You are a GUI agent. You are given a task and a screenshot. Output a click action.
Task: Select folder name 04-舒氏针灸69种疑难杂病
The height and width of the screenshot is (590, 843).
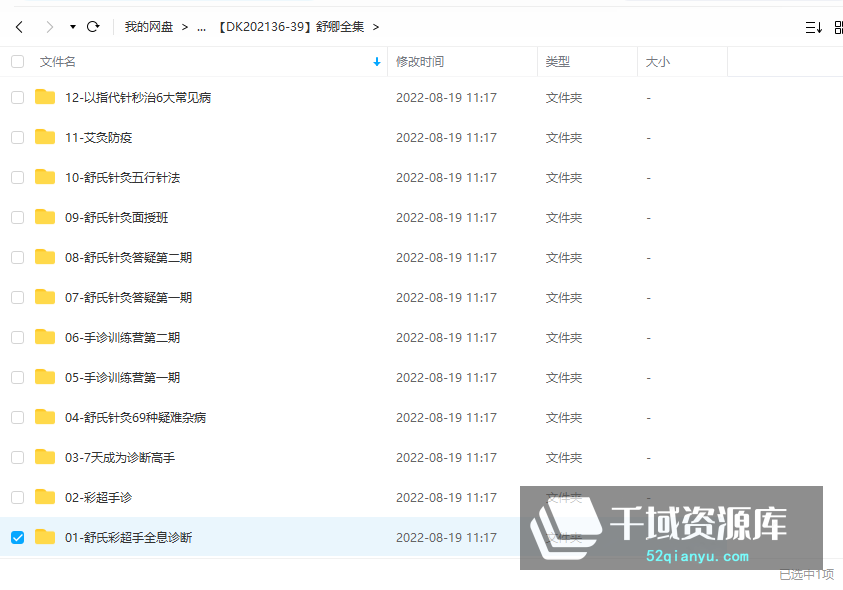(x=135, y=417)
